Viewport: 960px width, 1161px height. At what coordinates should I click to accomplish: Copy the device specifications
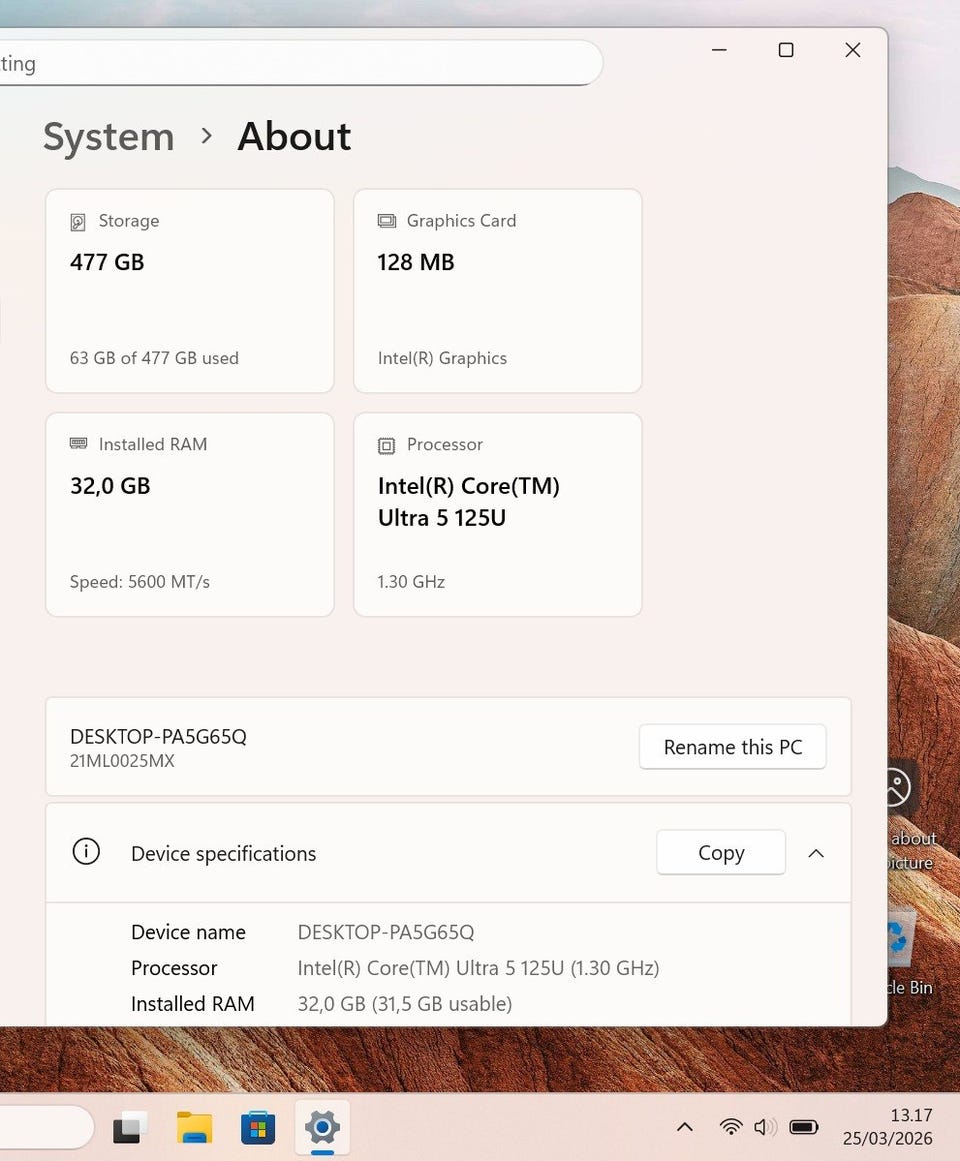click(720, 853)
